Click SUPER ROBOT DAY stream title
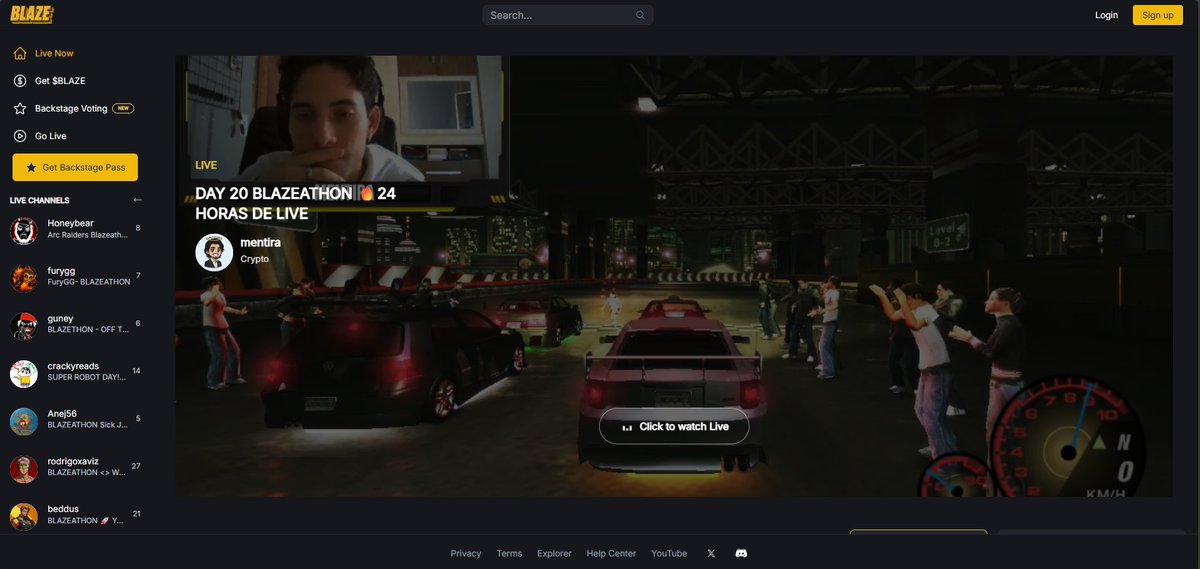This screenshot has height=569, width=1200. click(87, 377)
